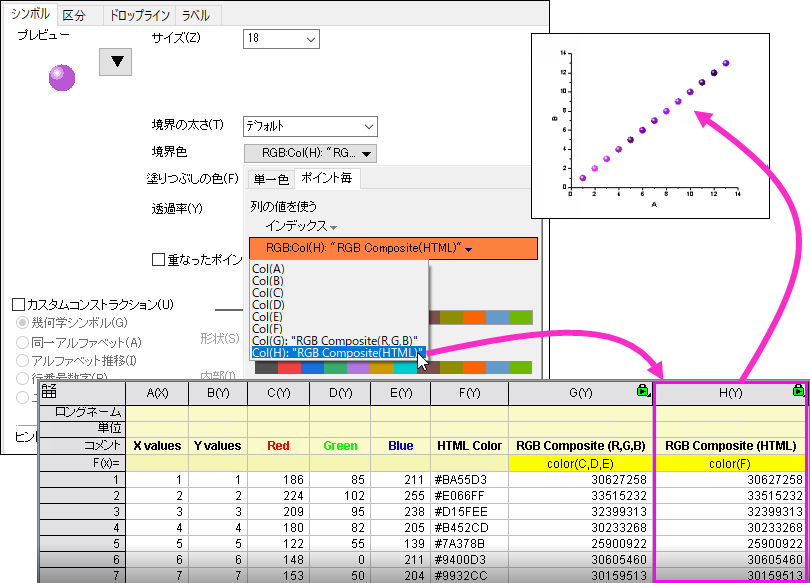Switch to the ラベル tab

pyautogui.click(x=195, y=15)
